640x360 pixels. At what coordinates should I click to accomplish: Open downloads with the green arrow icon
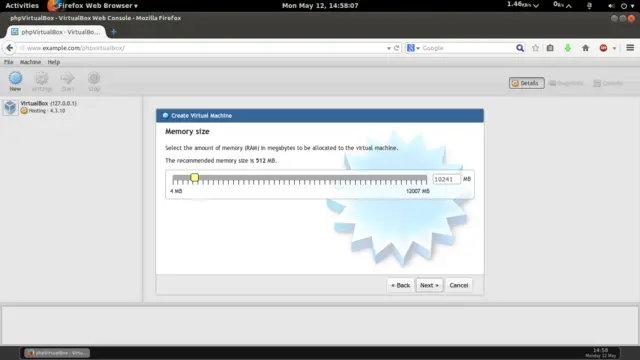pos(568,48)
